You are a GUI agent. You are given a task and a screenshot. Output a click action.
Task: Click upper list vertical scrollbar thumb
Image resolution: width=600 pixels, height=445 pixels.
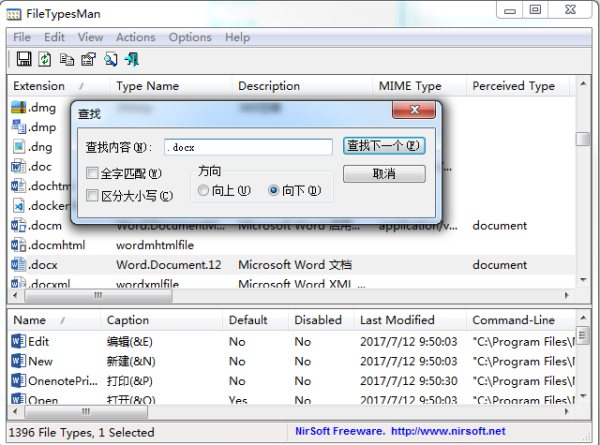[583, 139]
